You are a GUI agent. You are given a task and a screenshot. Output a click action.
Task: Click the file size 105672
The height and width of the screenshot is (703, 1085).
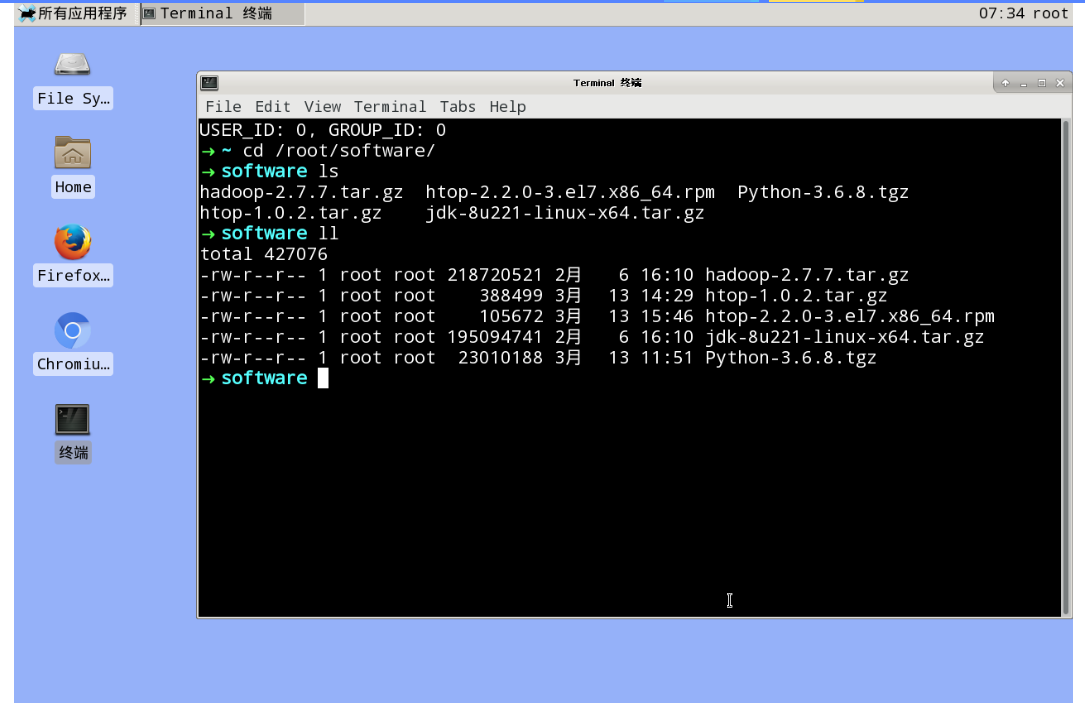click(511, 317)
